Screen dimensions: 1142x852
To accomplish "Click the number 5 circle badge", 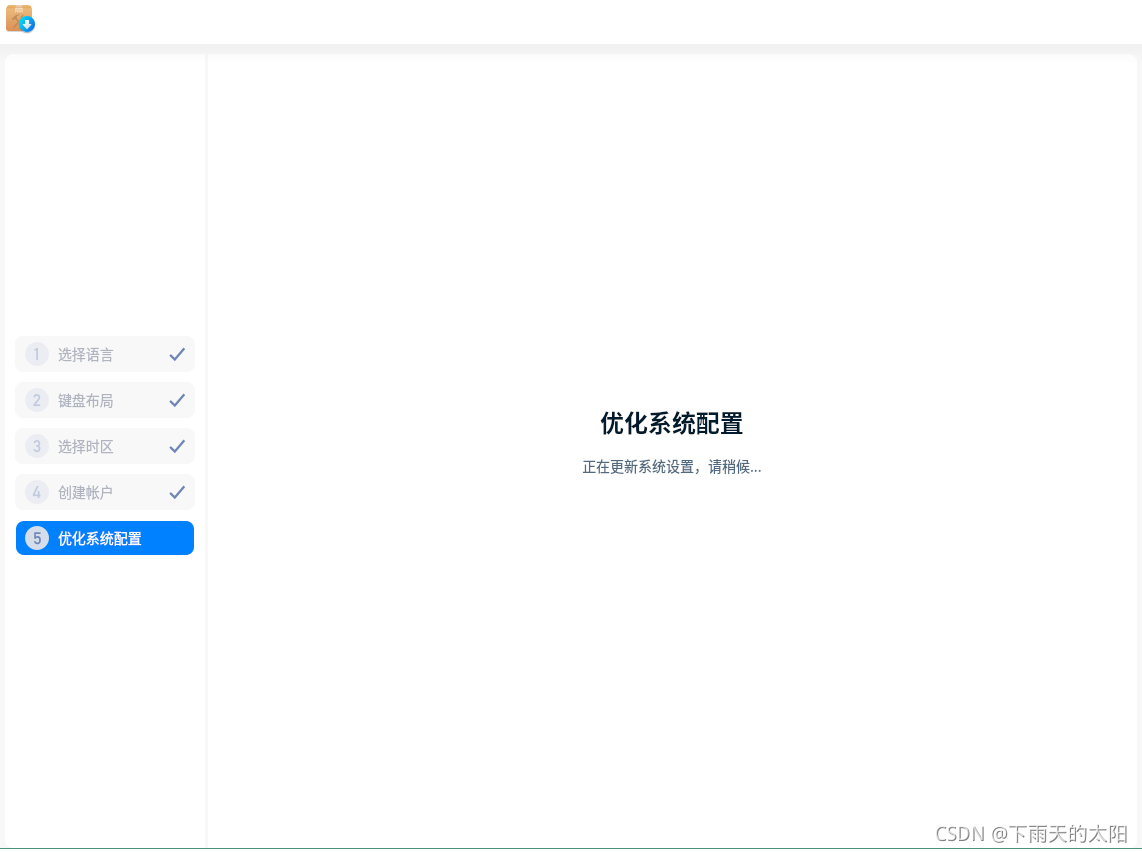I will point(36,540).
